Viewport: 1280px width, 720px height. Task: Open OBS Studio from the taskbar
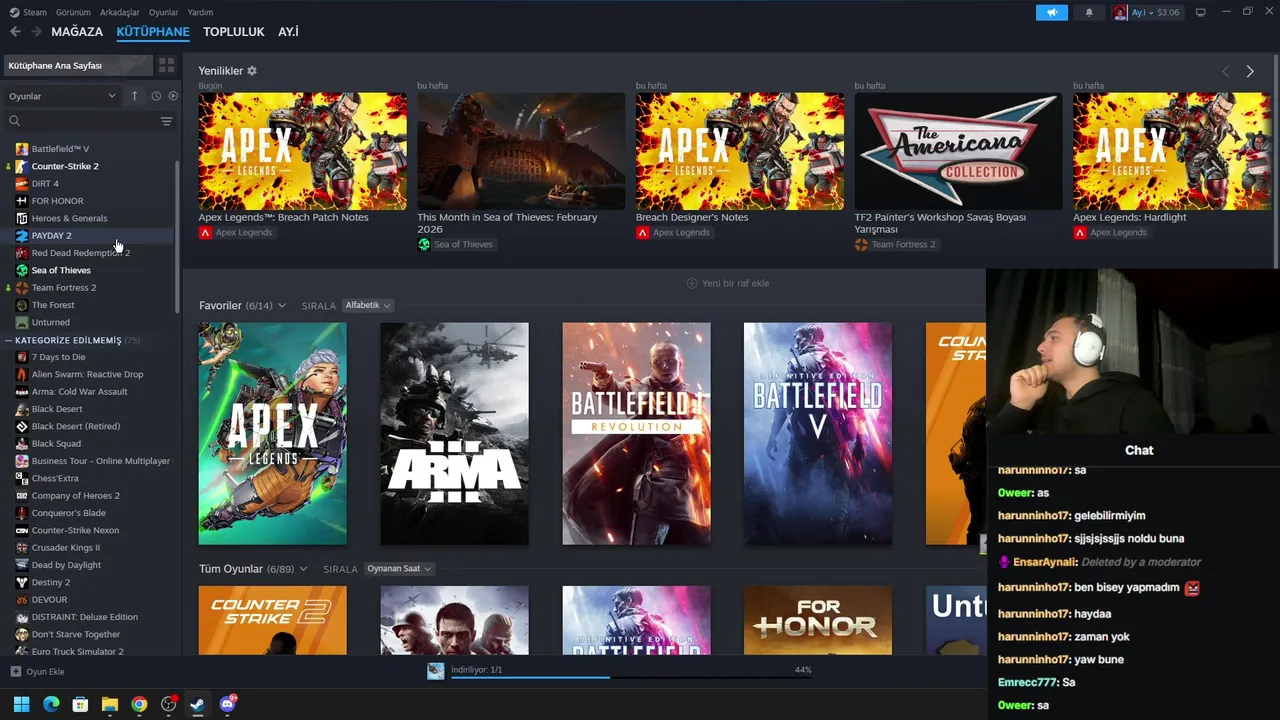click(x=169, y=704)
